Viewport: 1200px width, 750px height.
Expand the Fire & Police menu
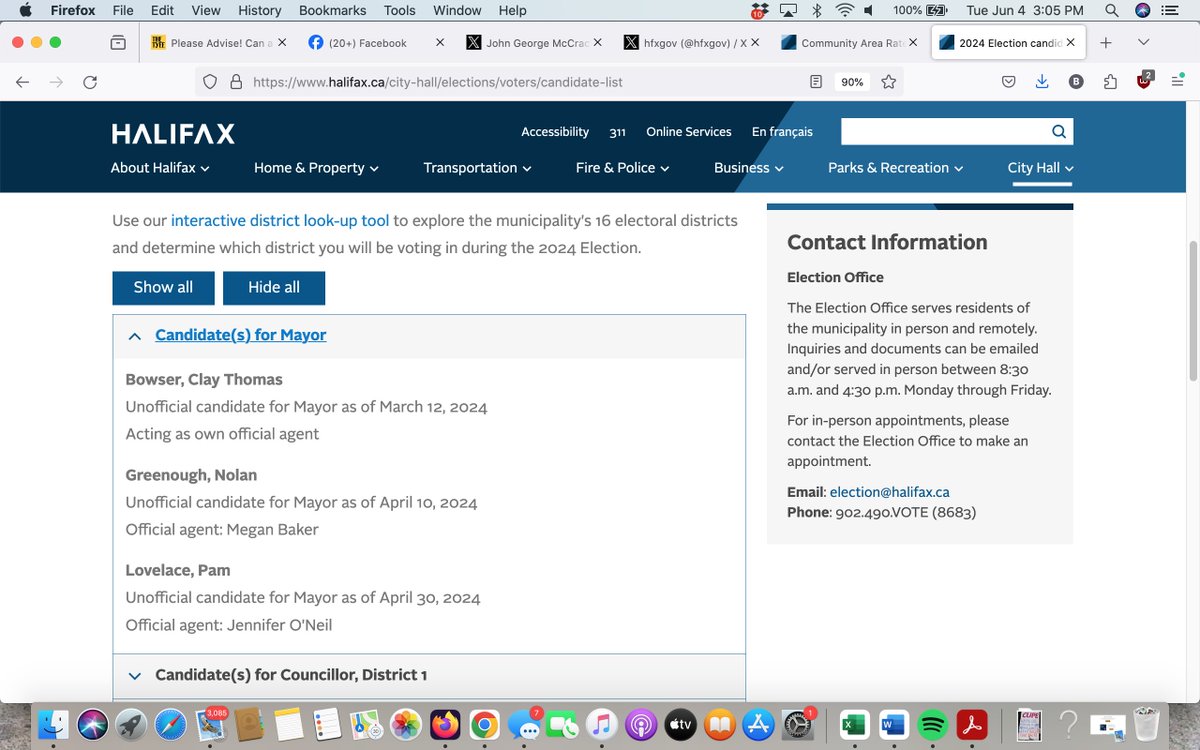point(622,168)
